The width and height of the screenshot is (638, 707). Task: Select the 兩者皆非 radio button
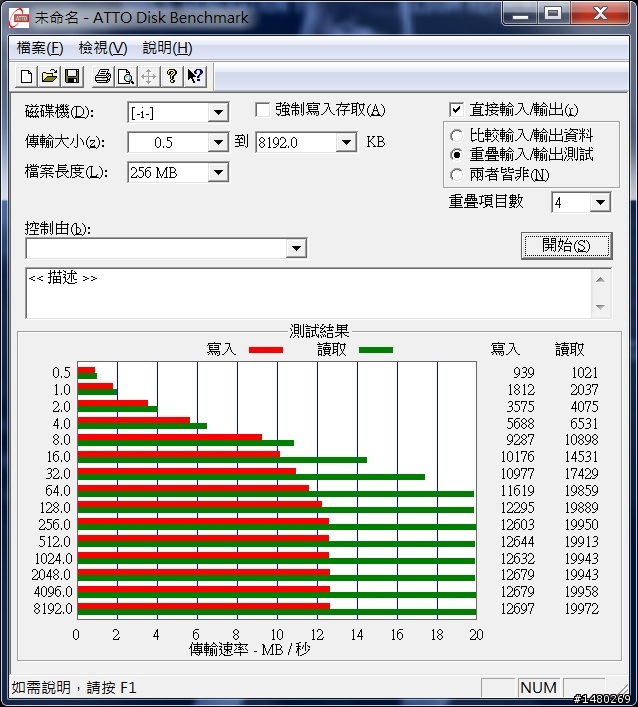click(456, 174)
